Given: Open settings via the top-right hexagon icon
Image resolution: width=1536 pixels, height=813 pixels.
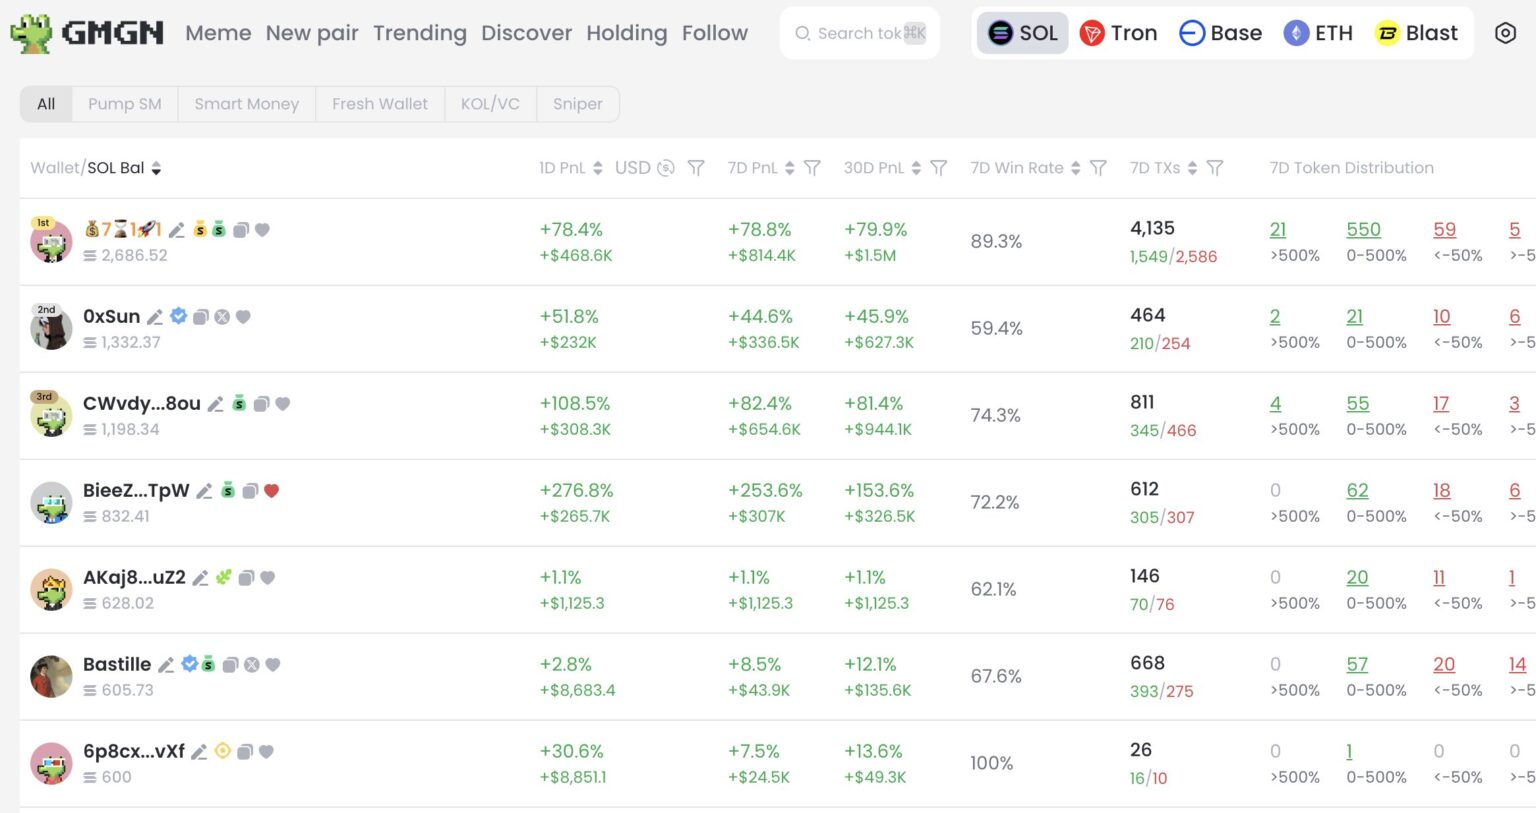Looking at the screenshot, I should click(x=1505, y=33).
